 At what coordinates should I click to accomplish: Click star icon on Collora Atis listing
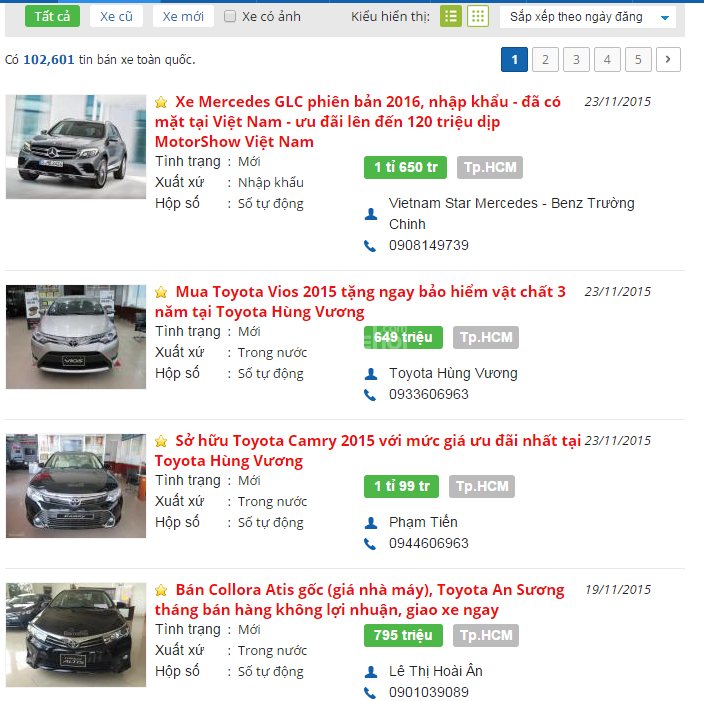click(161, 590)
